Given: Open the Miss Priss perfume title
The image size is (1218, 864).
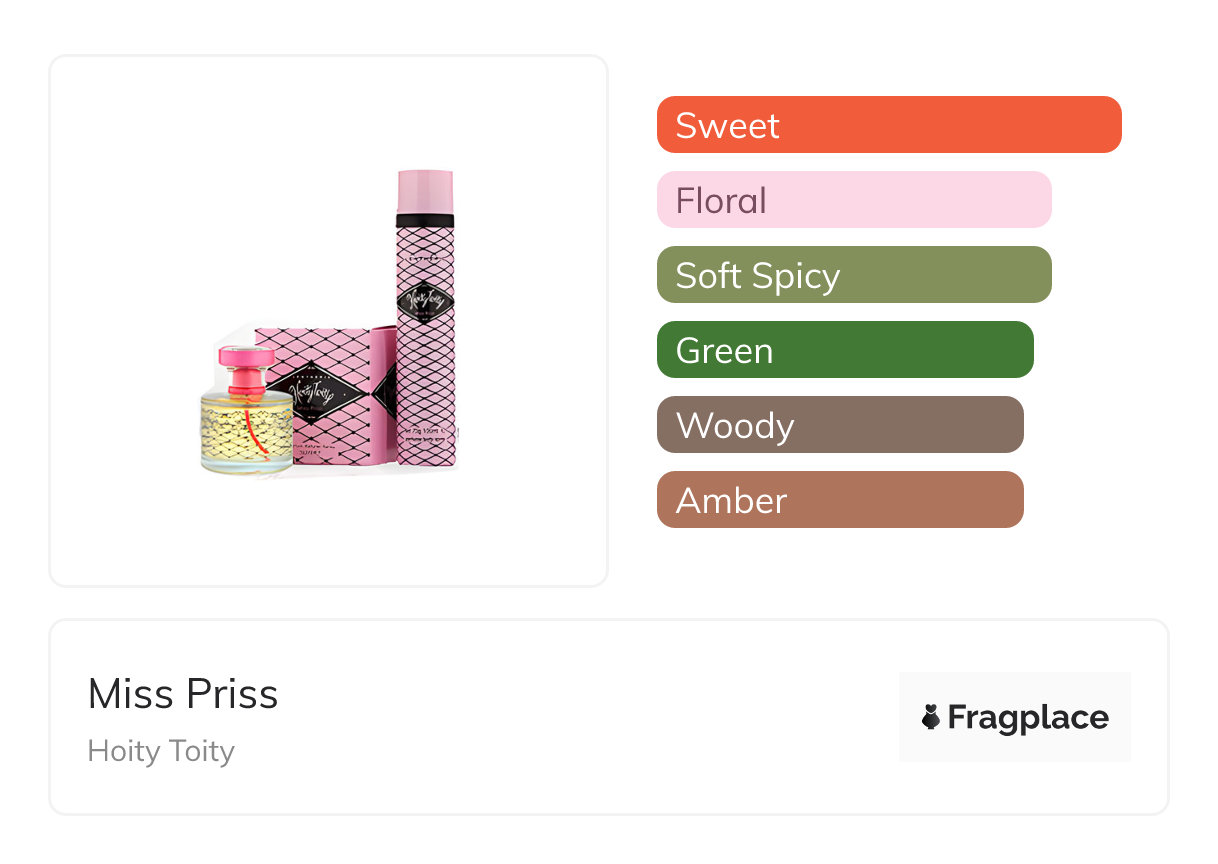Looking at the screenshot, I should [x=183, y=694].
